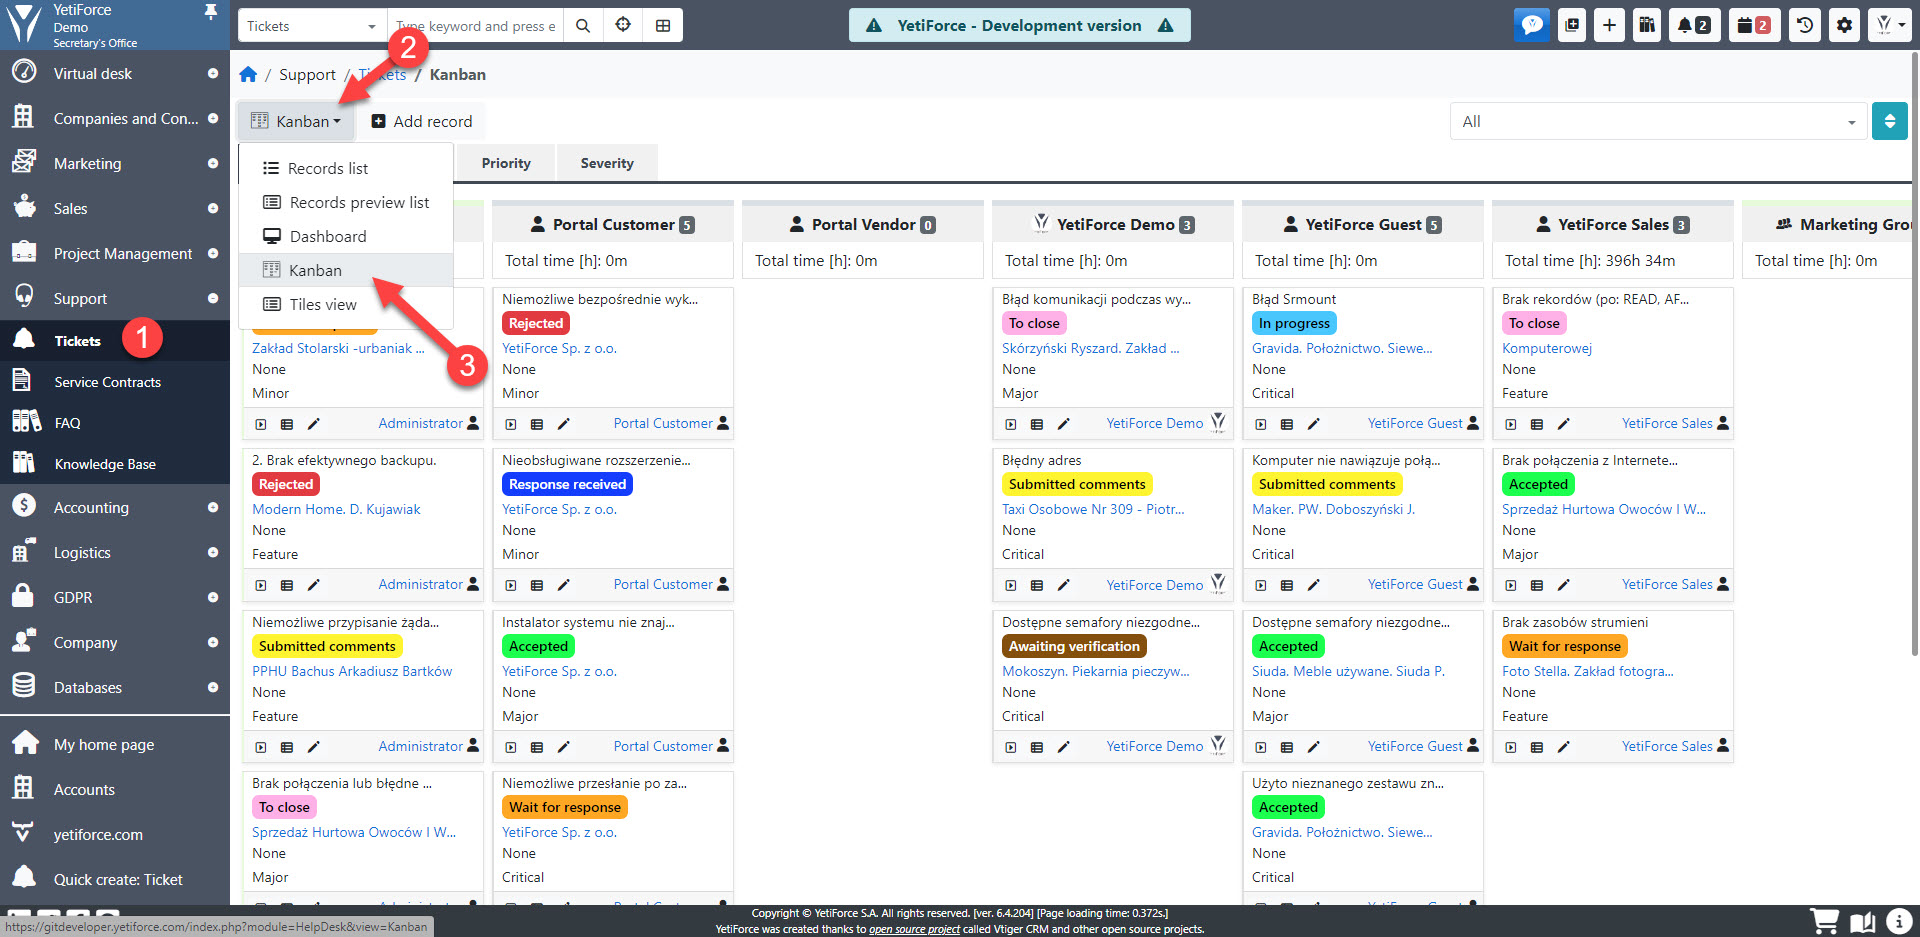Open the bookshelf knowledge icon in the header

pyautogui.click(x=1646, y=25)
